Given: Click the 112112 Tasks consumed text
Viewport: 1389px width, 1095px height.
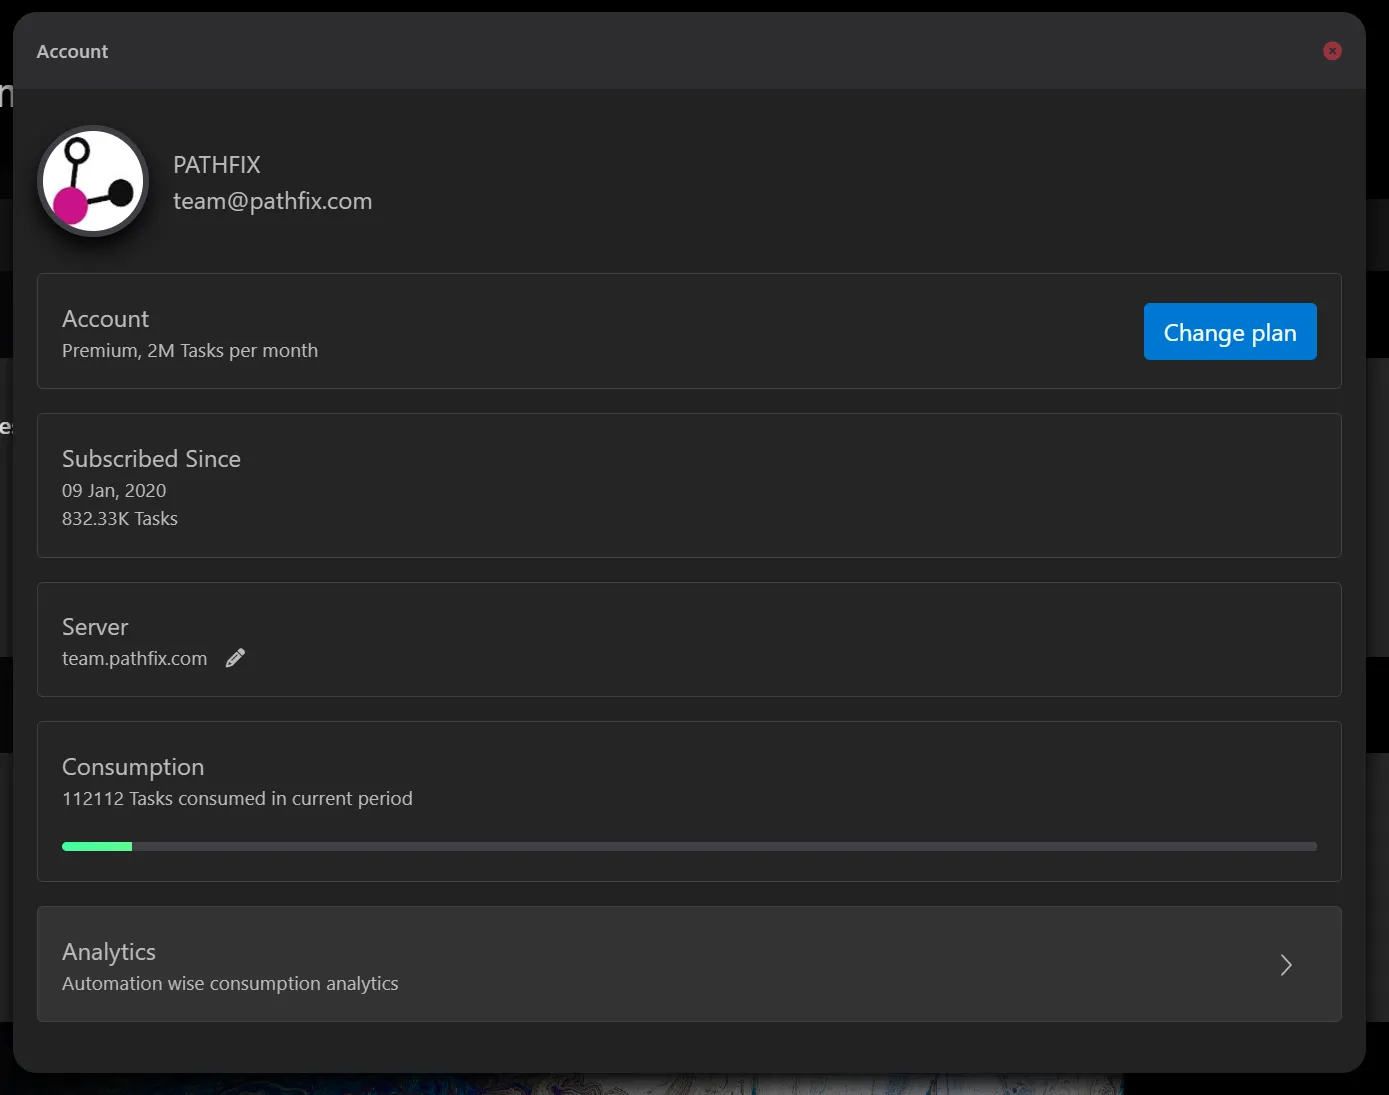Looking at the screenshot, I should tap(237, 799).
